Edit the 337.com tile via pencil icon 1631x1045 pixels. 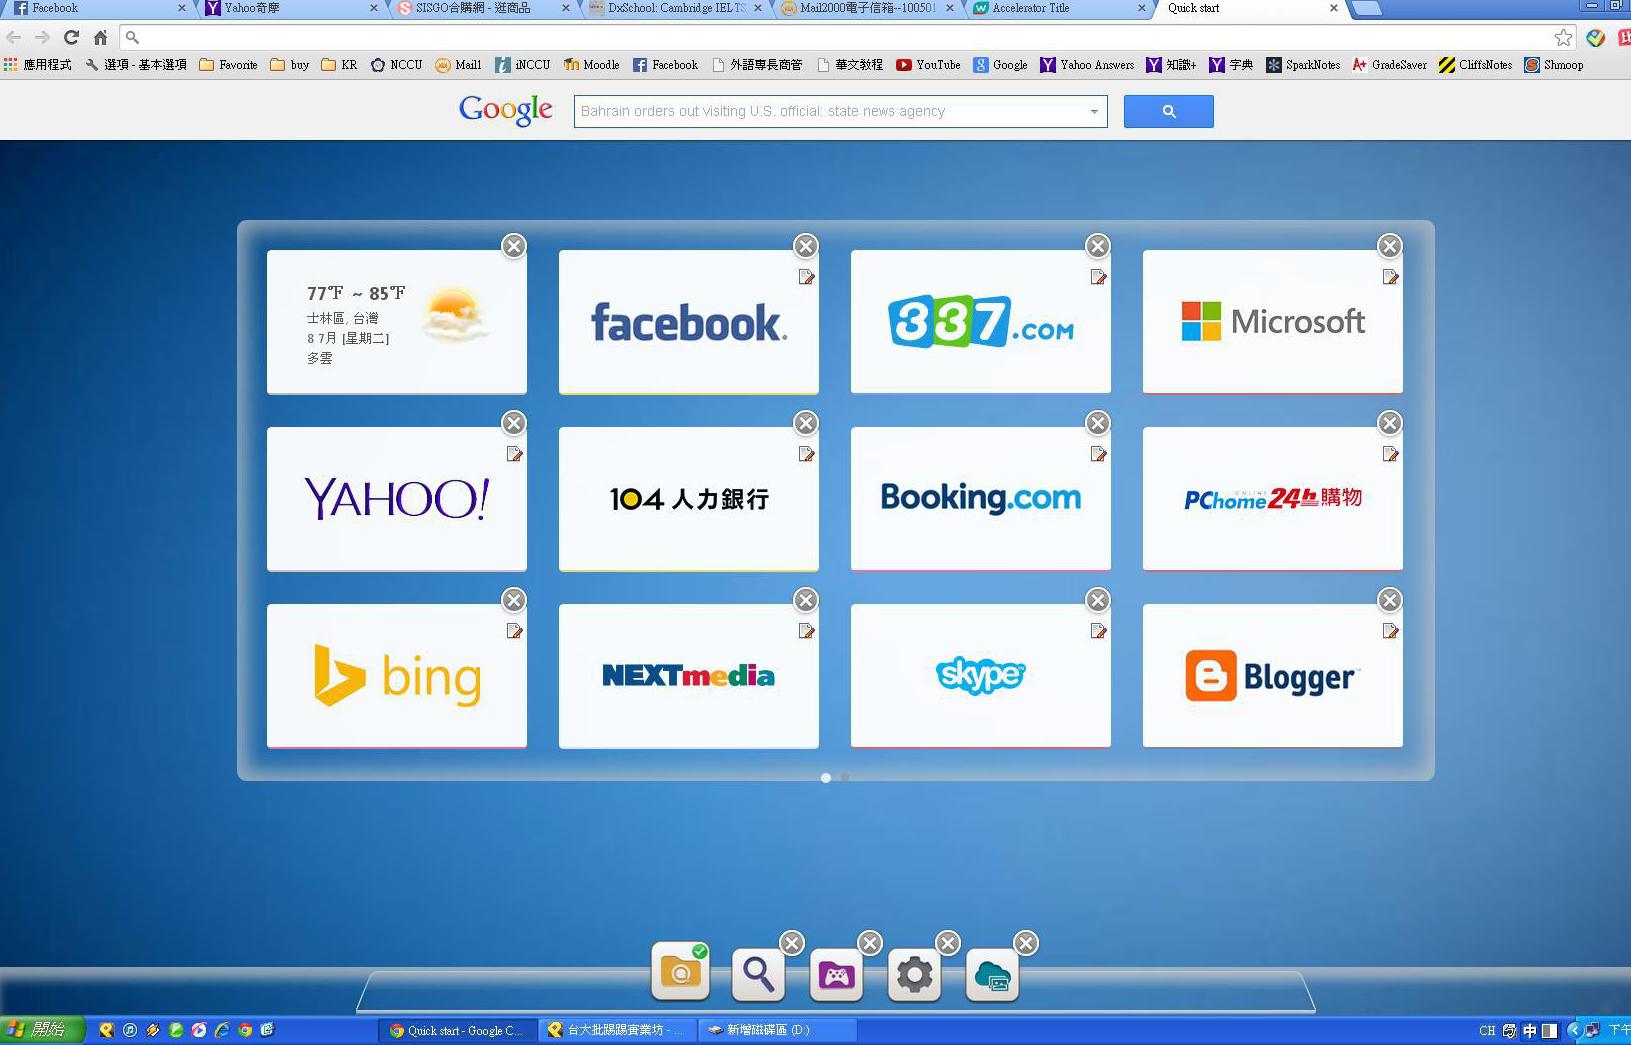1098,277
